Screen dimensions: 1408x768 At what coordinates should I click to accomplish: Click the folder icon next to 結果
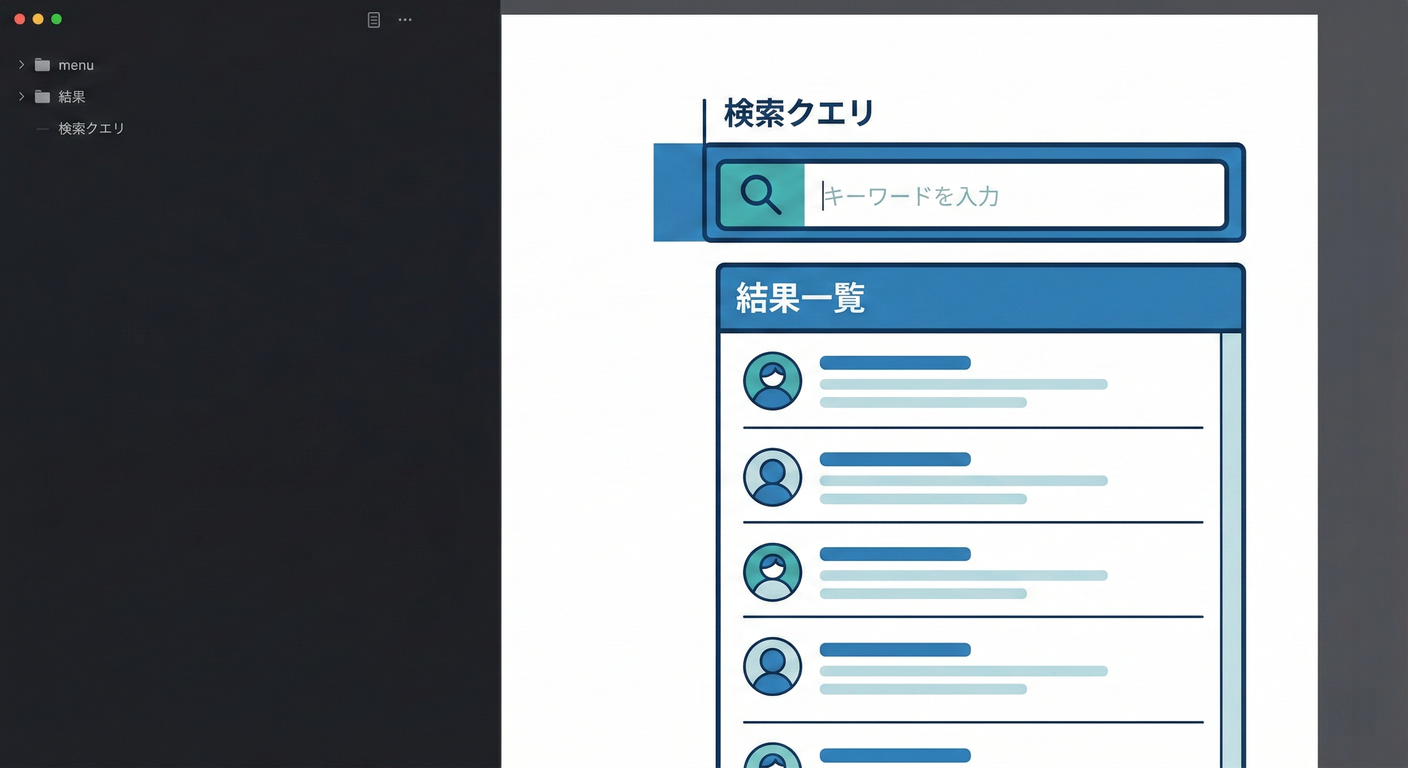pyautogui.click(x=41, y=96)
